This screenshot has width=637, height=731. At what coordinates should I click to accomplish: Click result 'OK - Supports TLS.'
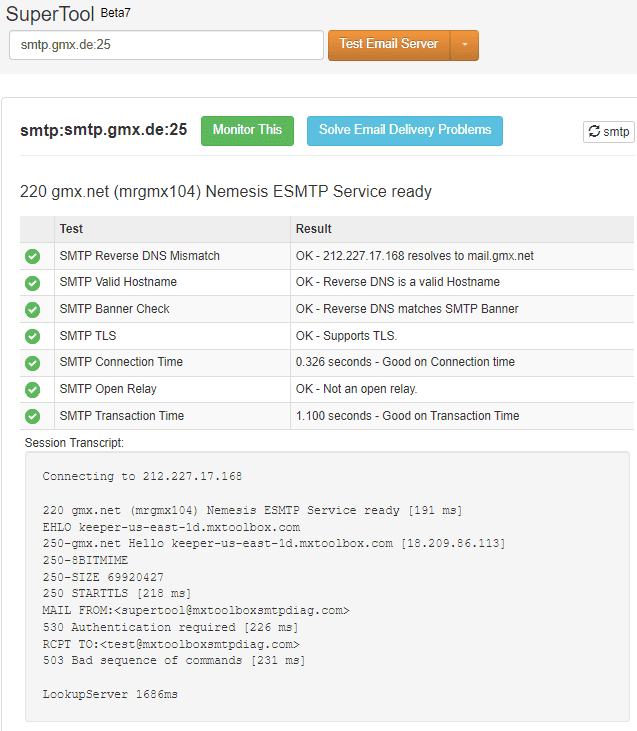click(x=346, y=336)
